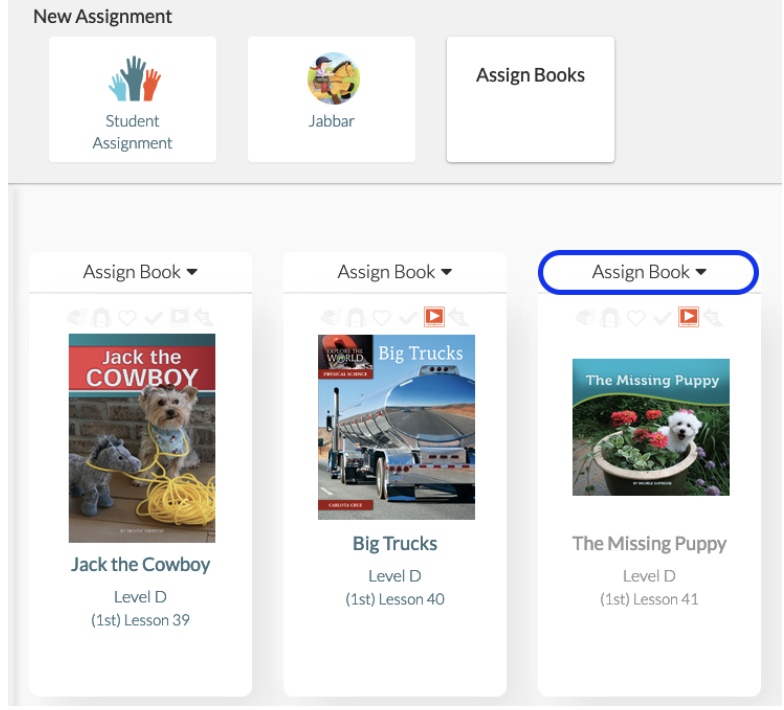Image resolution: width=784 pixels, height=710 pixels.
Task: Click the raised hands Student Assignment icon
Action: (134, 78)
